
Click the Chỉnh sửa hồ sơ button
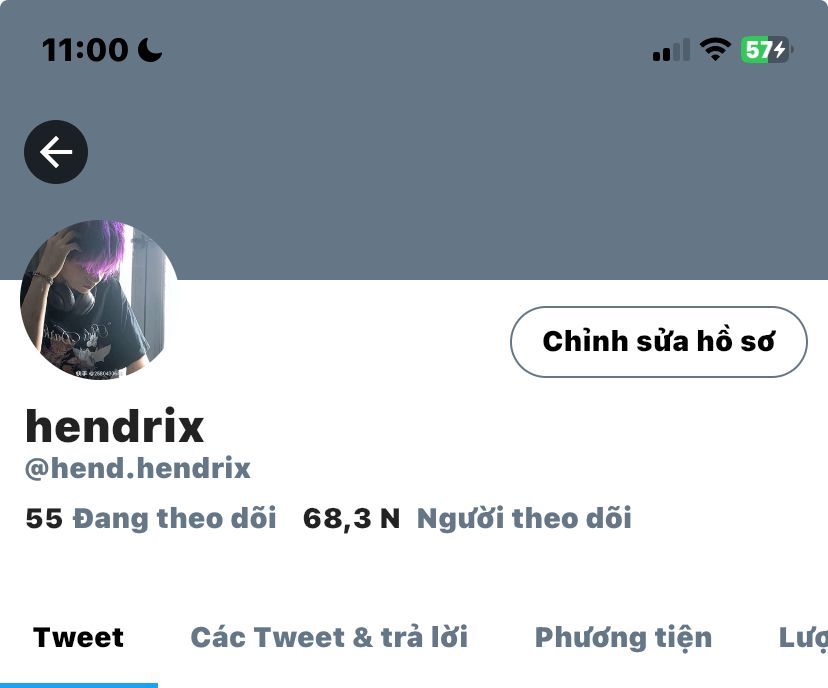tap(658, 342)
